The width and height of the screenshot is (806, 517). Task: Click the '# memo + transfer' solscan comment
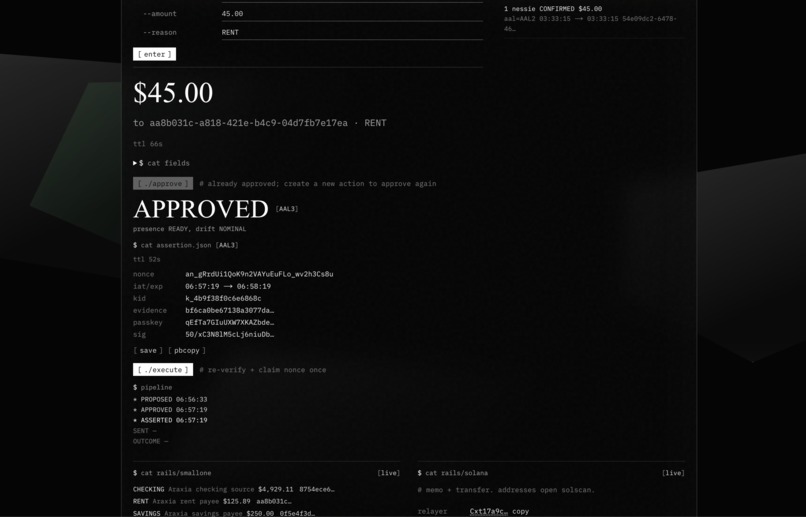[x=506, y=490]
